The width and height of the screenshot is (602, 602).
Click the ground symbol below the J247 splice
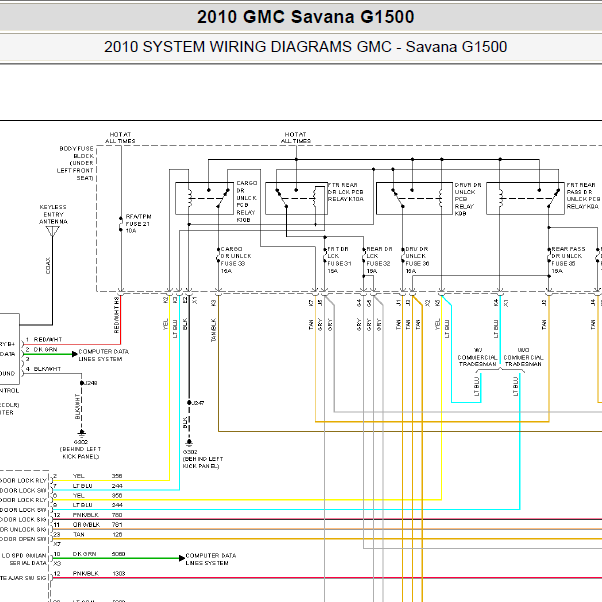[x=189, y=443]
